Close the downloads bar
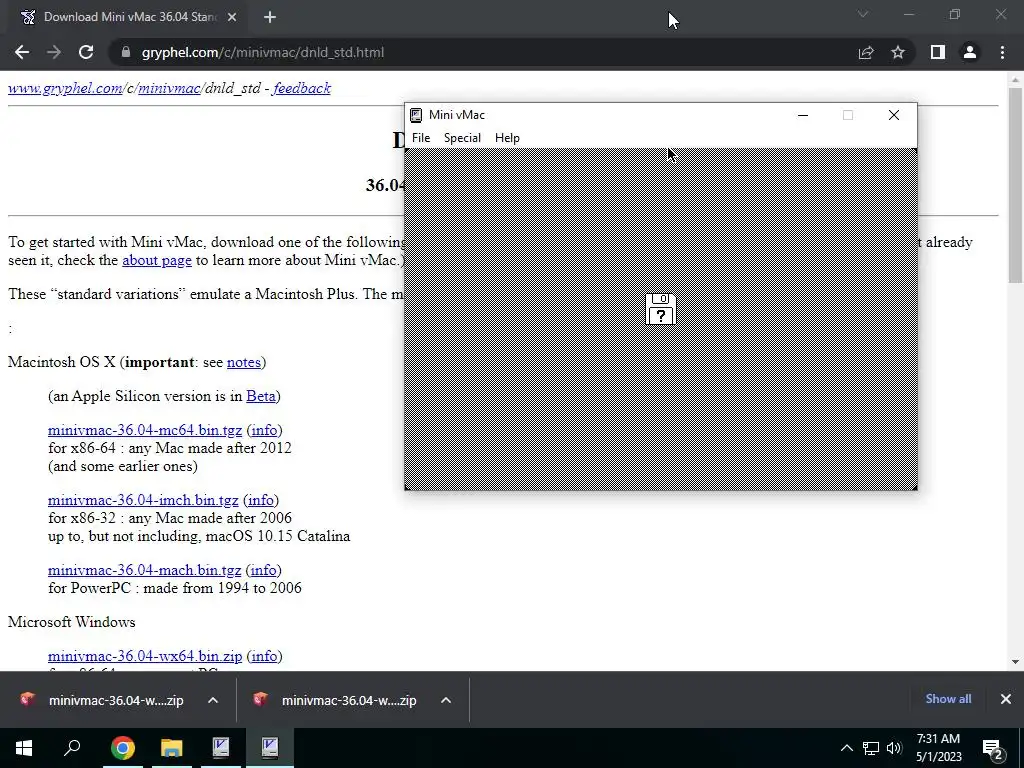This screenshot has height=768, width=1024. pyautogui.click(x=1006, y=699)
